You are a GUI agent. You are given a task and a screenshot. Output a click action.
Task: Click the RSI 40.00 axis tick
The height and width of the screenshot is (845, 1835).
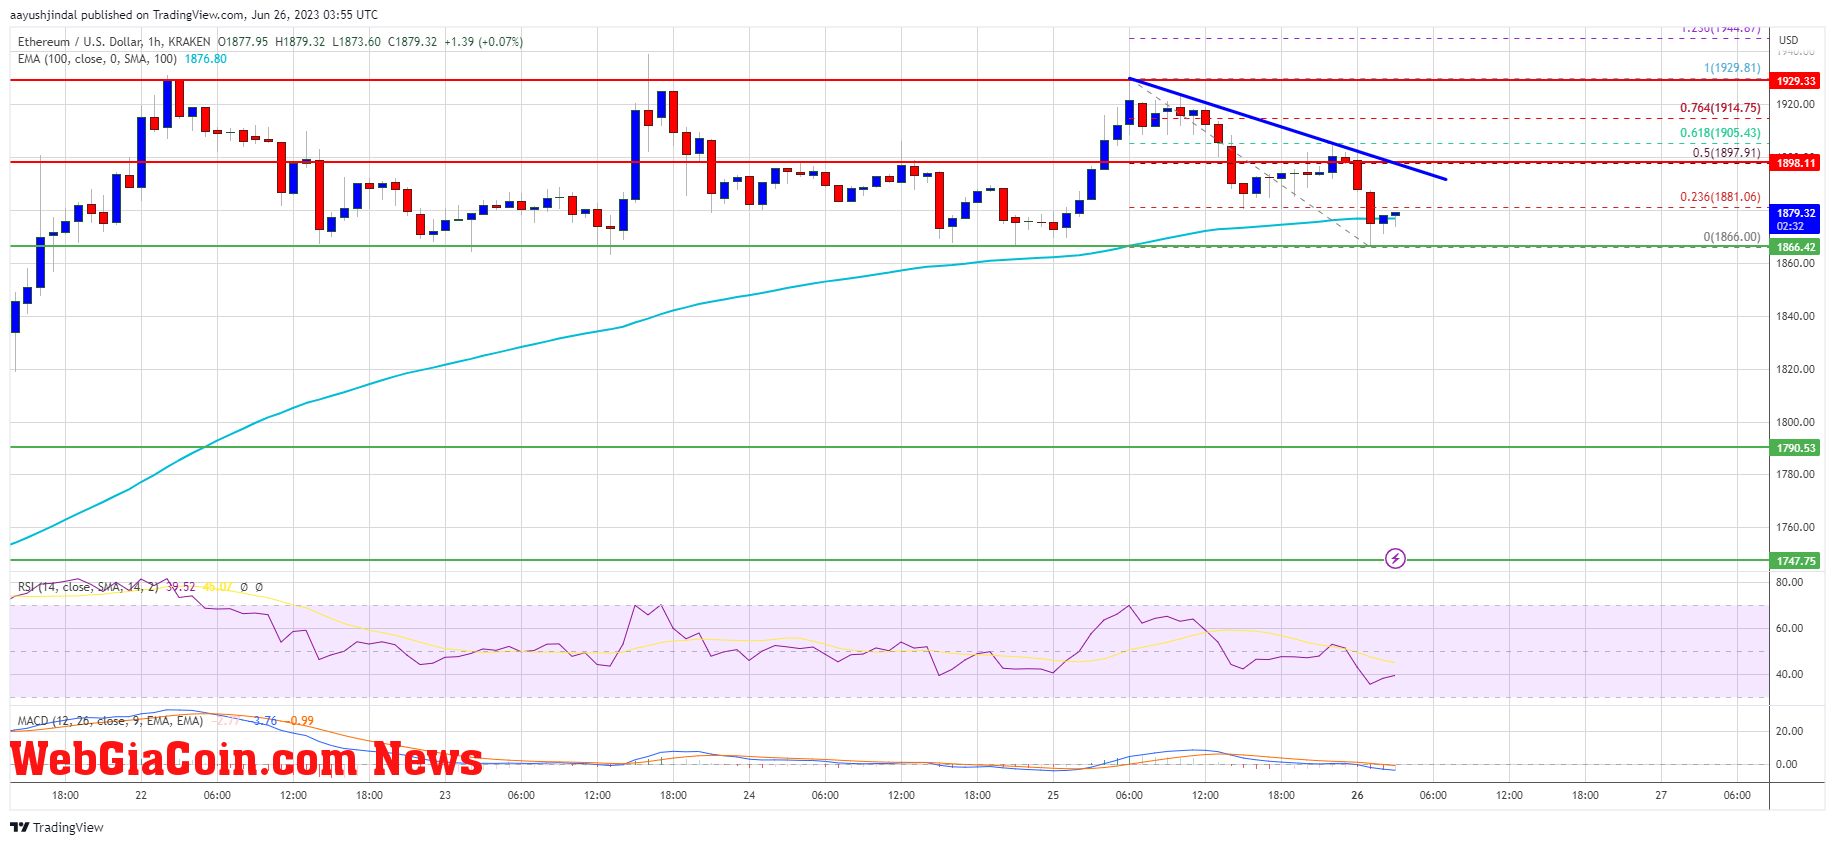pos(1790,674)
